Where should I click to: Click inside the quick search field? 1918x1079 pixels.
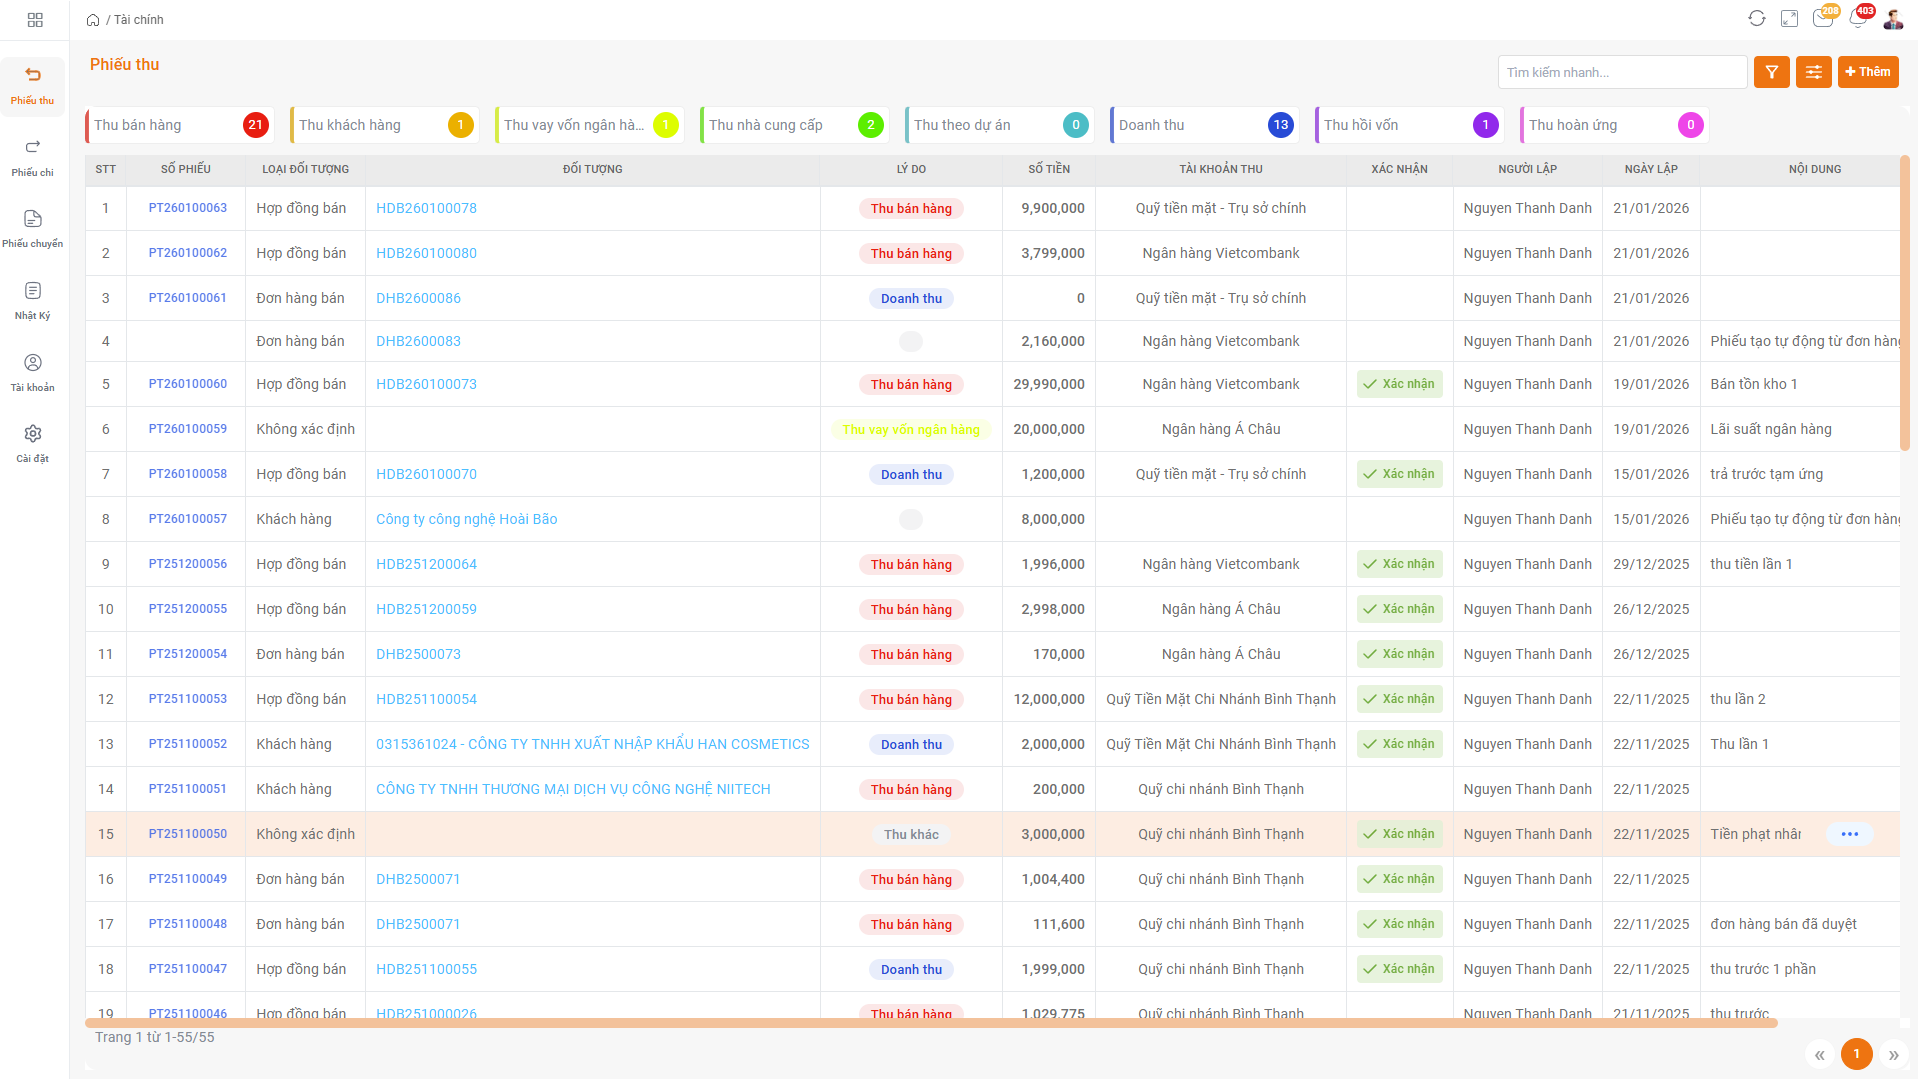1621,72
